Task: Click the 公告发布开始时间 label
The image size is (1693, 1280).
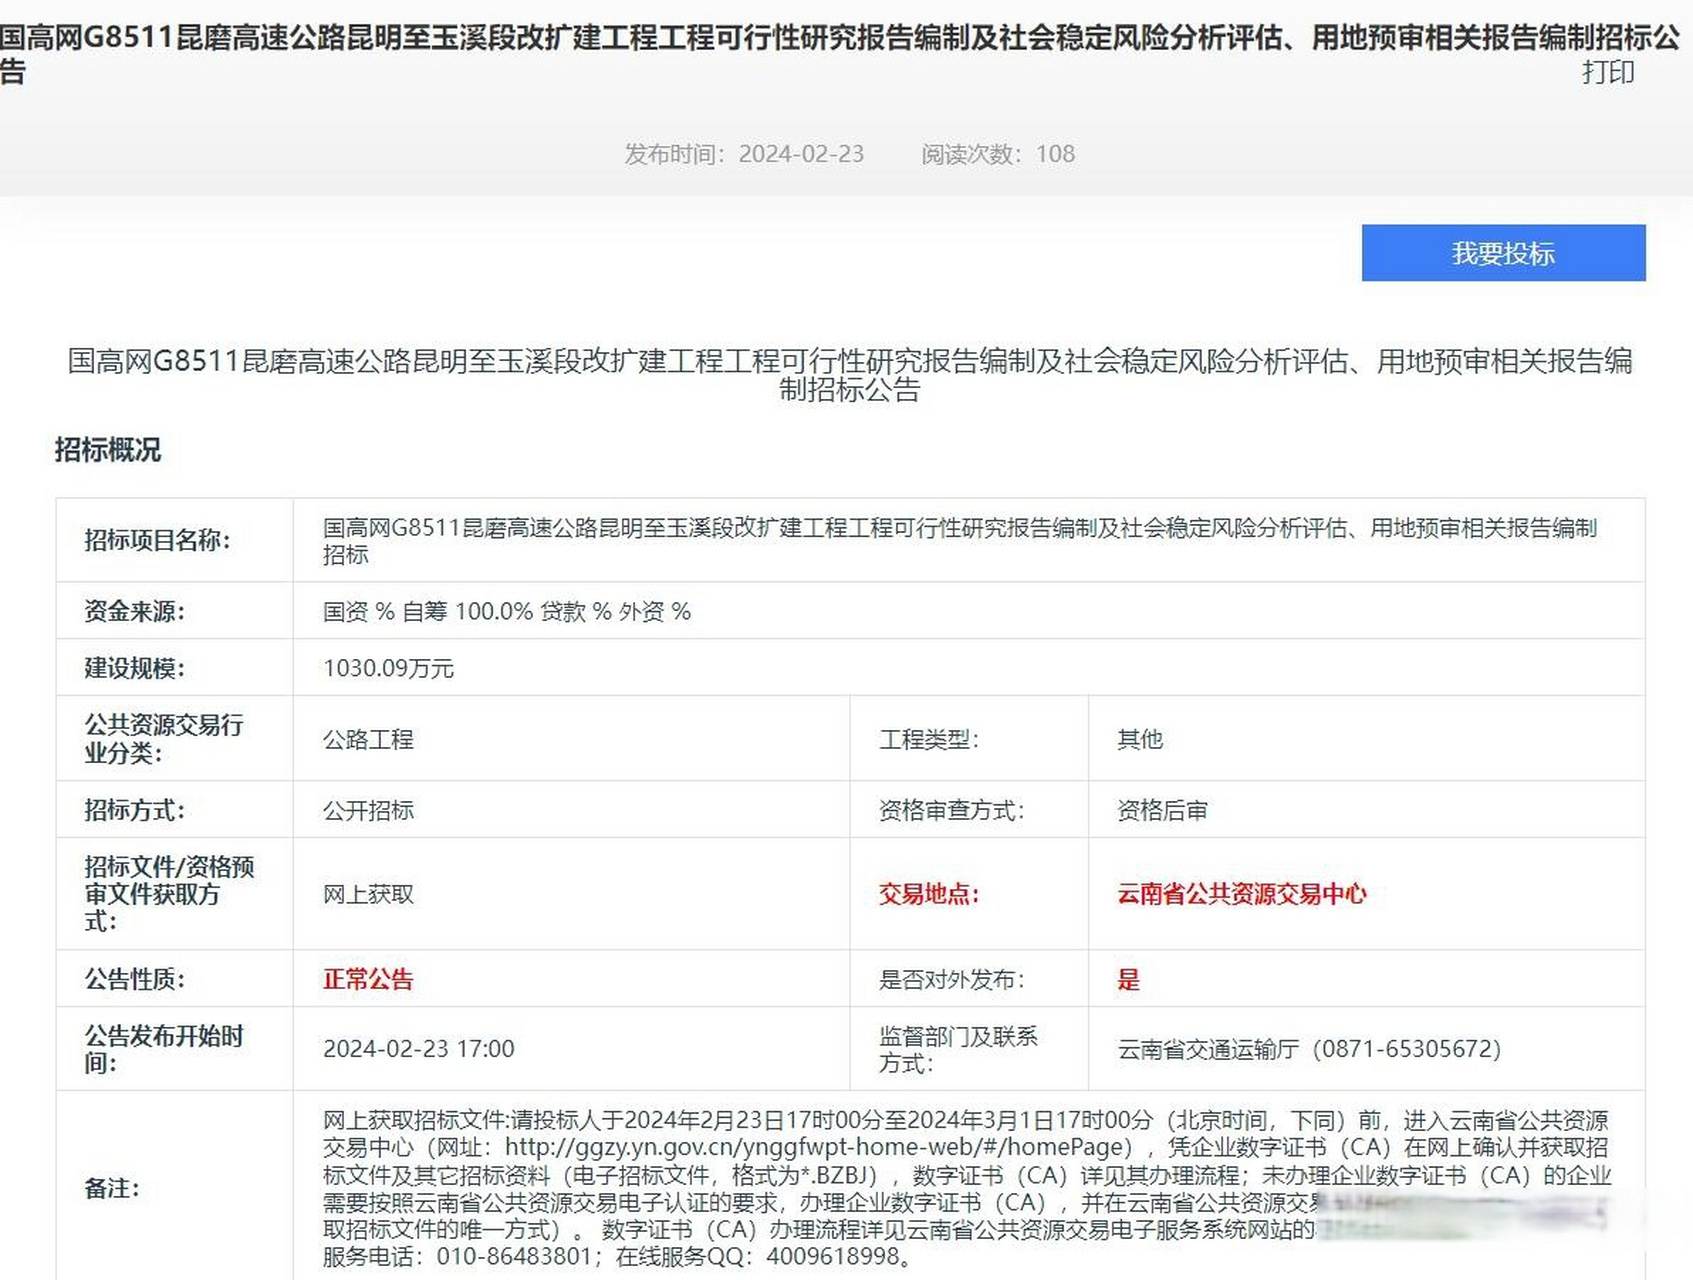Action: (x=164, y=1049)
